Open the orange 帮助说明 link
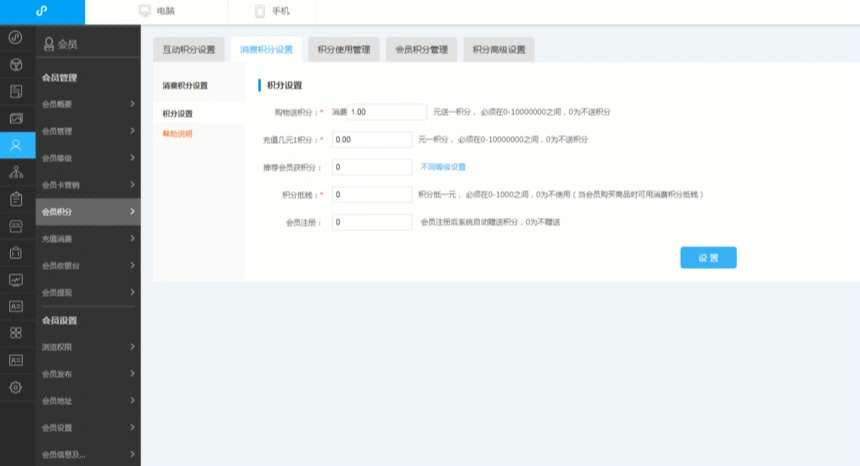This screenshot has width=860, height=466. tap(177, 133)
